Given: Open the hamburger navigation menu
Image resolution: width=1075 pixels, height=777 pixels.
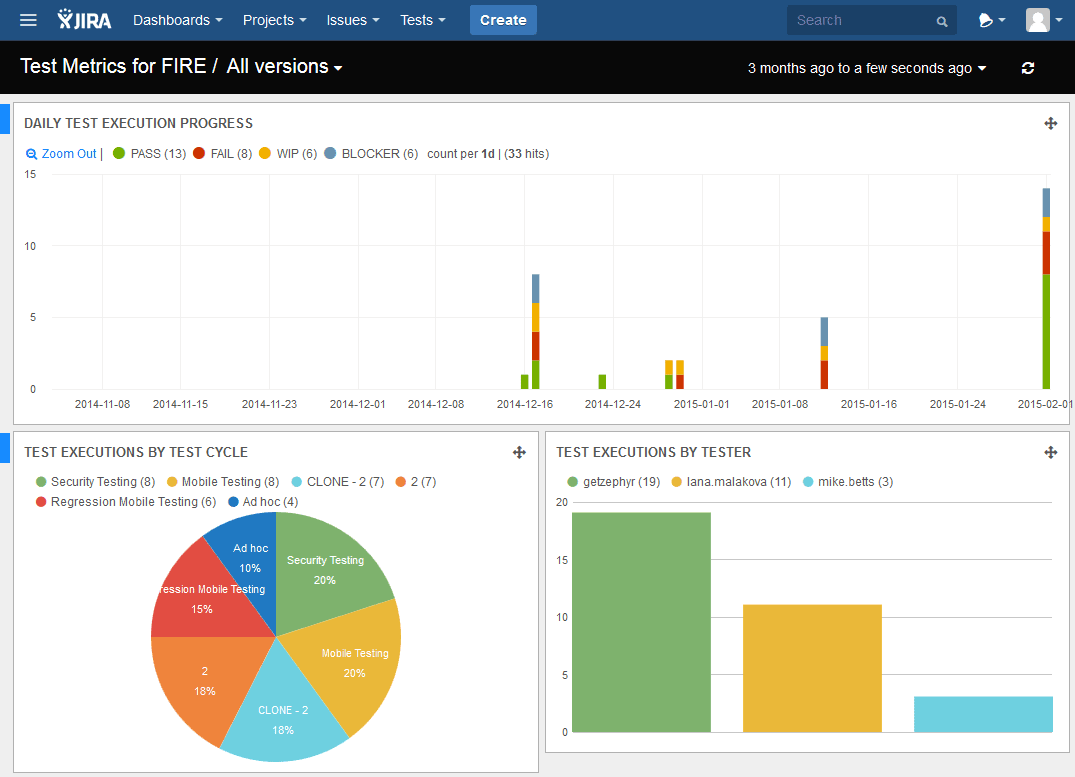Looking at the screenshot, I should [28, 20].
